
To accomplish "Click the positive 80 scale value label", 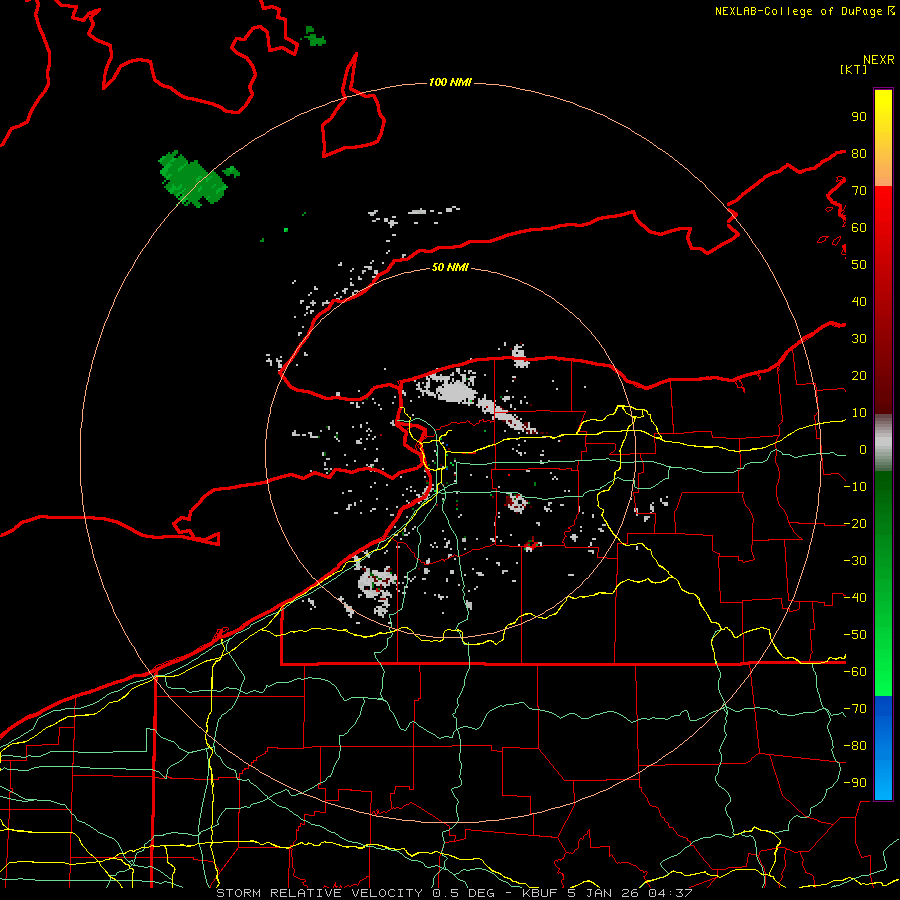I will coord(859,154).
